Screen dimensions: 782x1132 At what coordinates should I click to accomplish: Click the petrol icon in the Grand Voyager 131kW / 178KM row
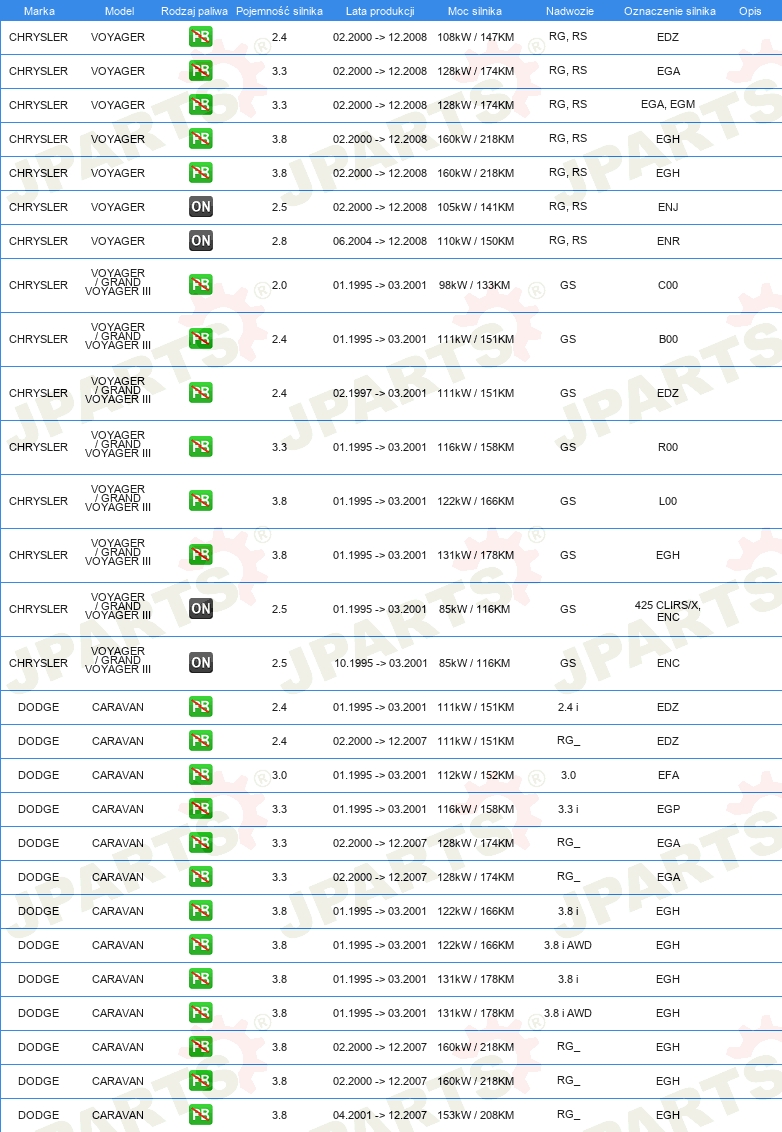click(x=201, y=555)
